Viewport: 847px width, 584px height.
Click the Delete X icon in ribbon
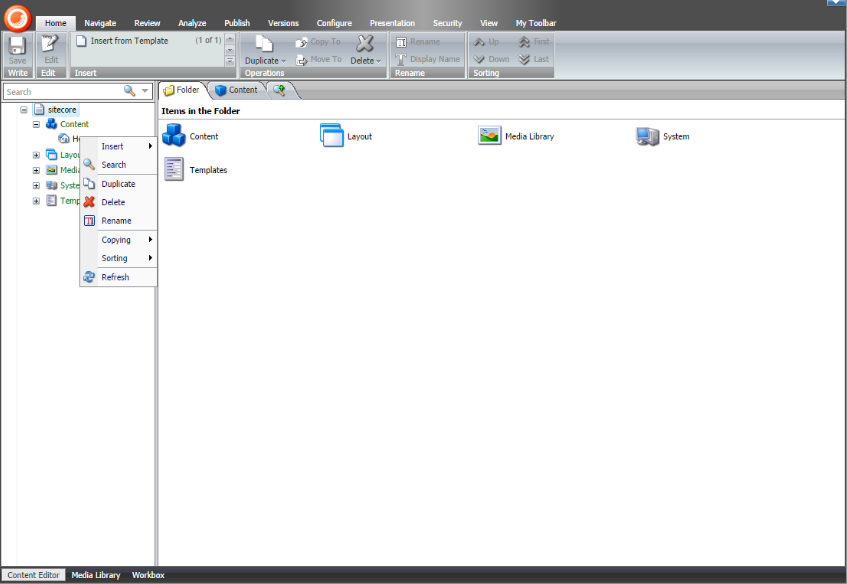365,43
